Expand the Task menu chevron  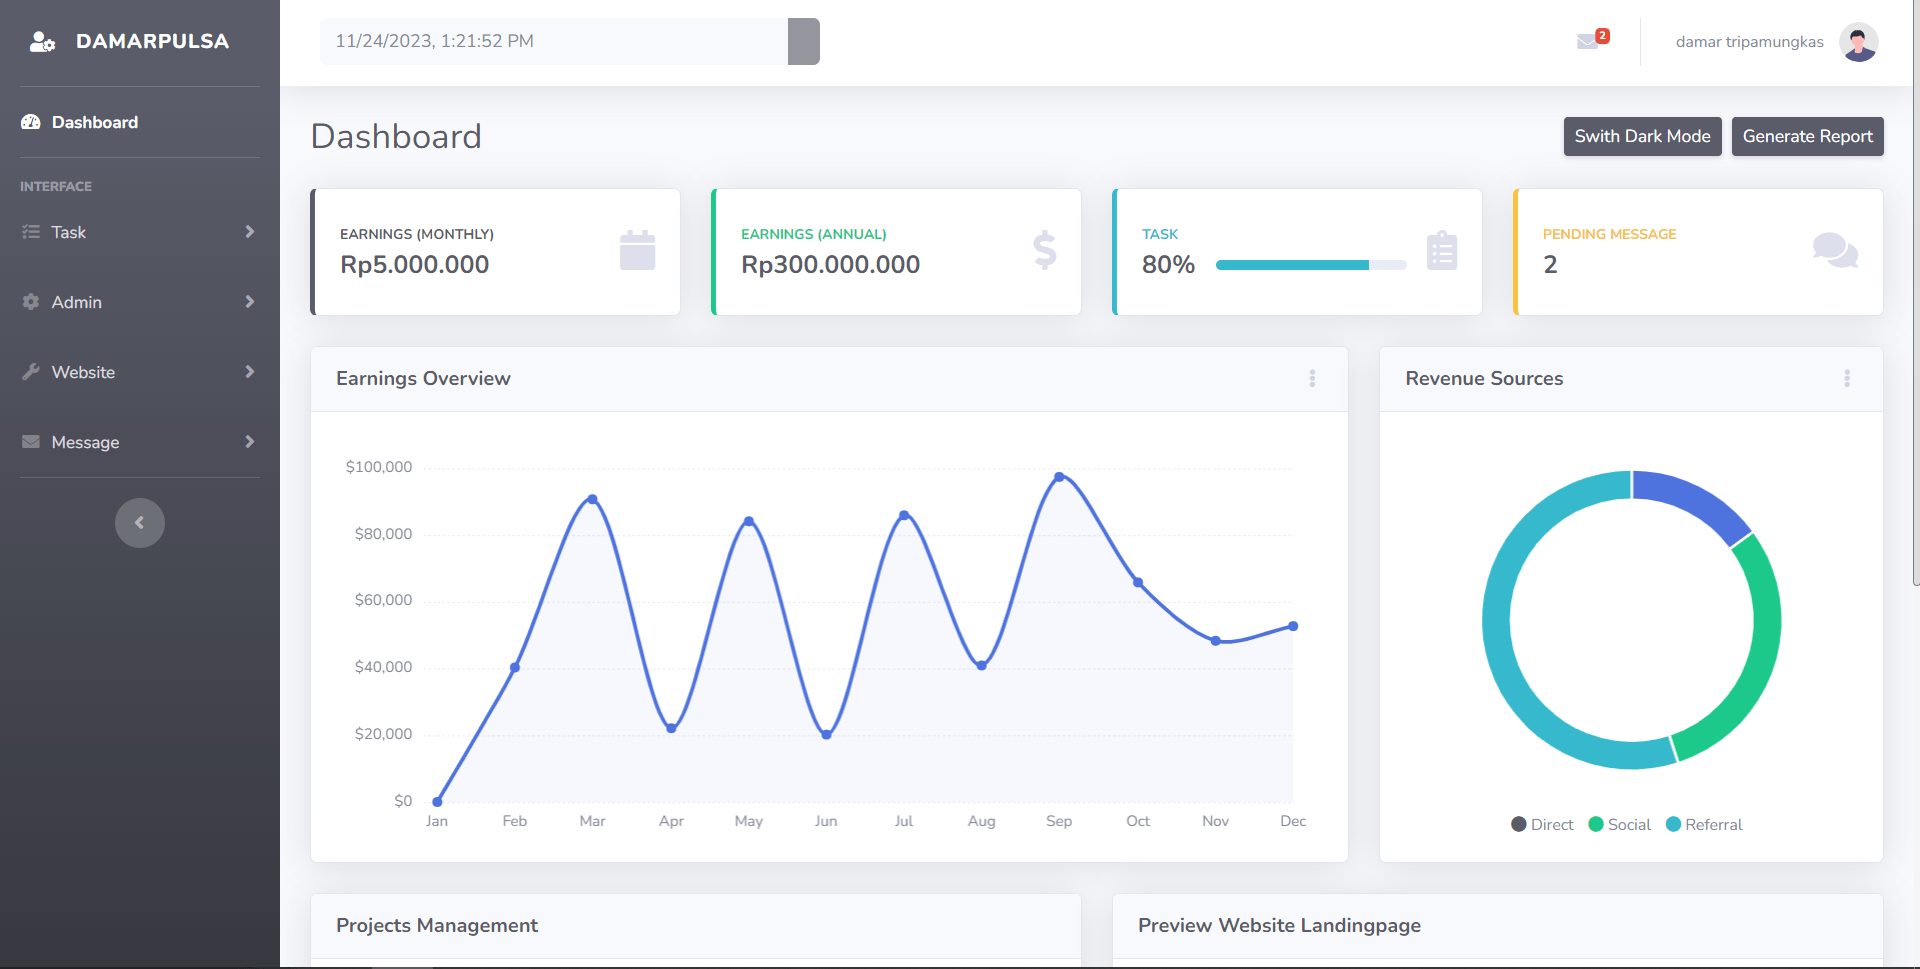point(250,231)
